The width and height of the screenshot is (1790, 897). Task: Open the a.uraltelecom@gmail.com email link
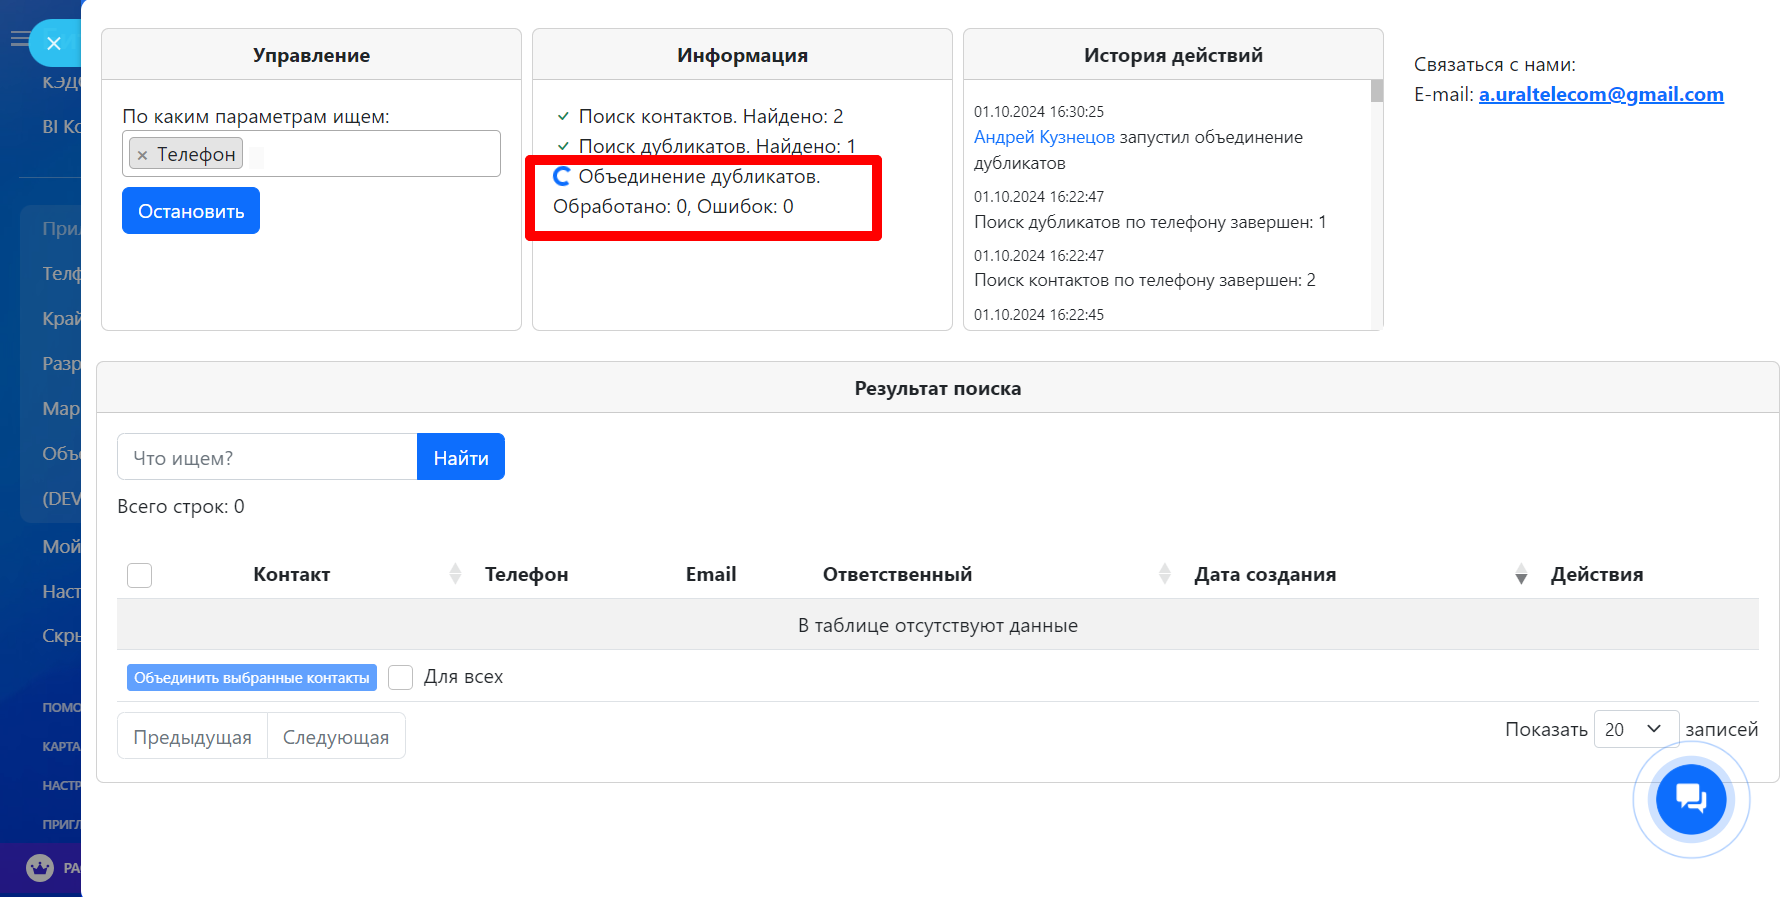[1600, 94]
